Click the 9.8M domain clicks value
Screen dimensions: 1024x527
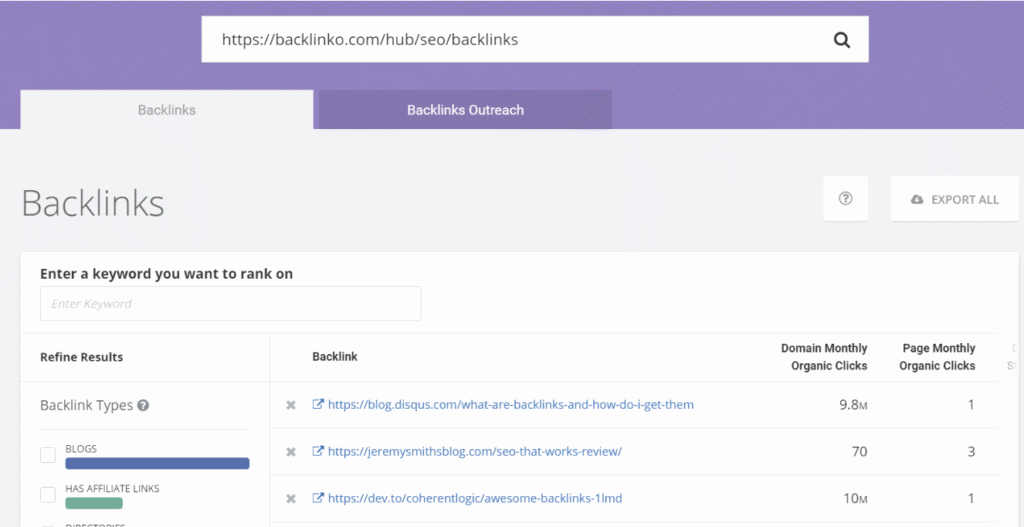point(853,405)
